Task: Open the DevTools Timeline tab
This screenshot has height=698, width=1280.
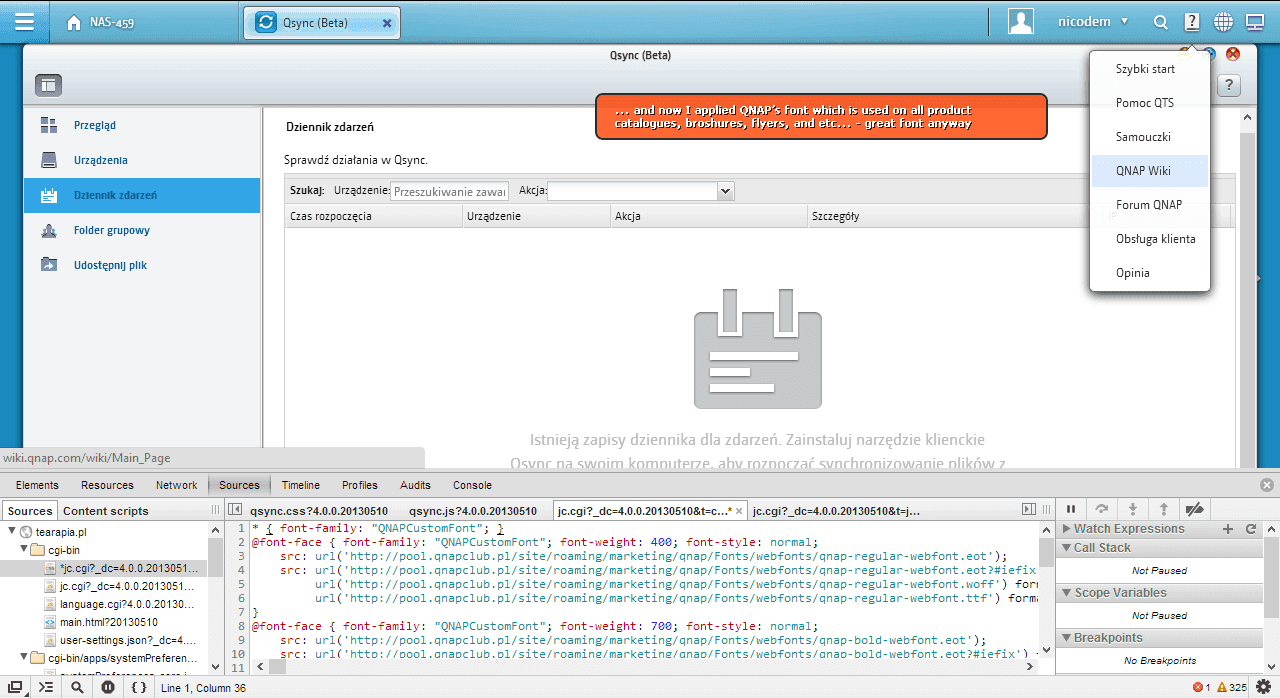Action: tap(300, 485)
